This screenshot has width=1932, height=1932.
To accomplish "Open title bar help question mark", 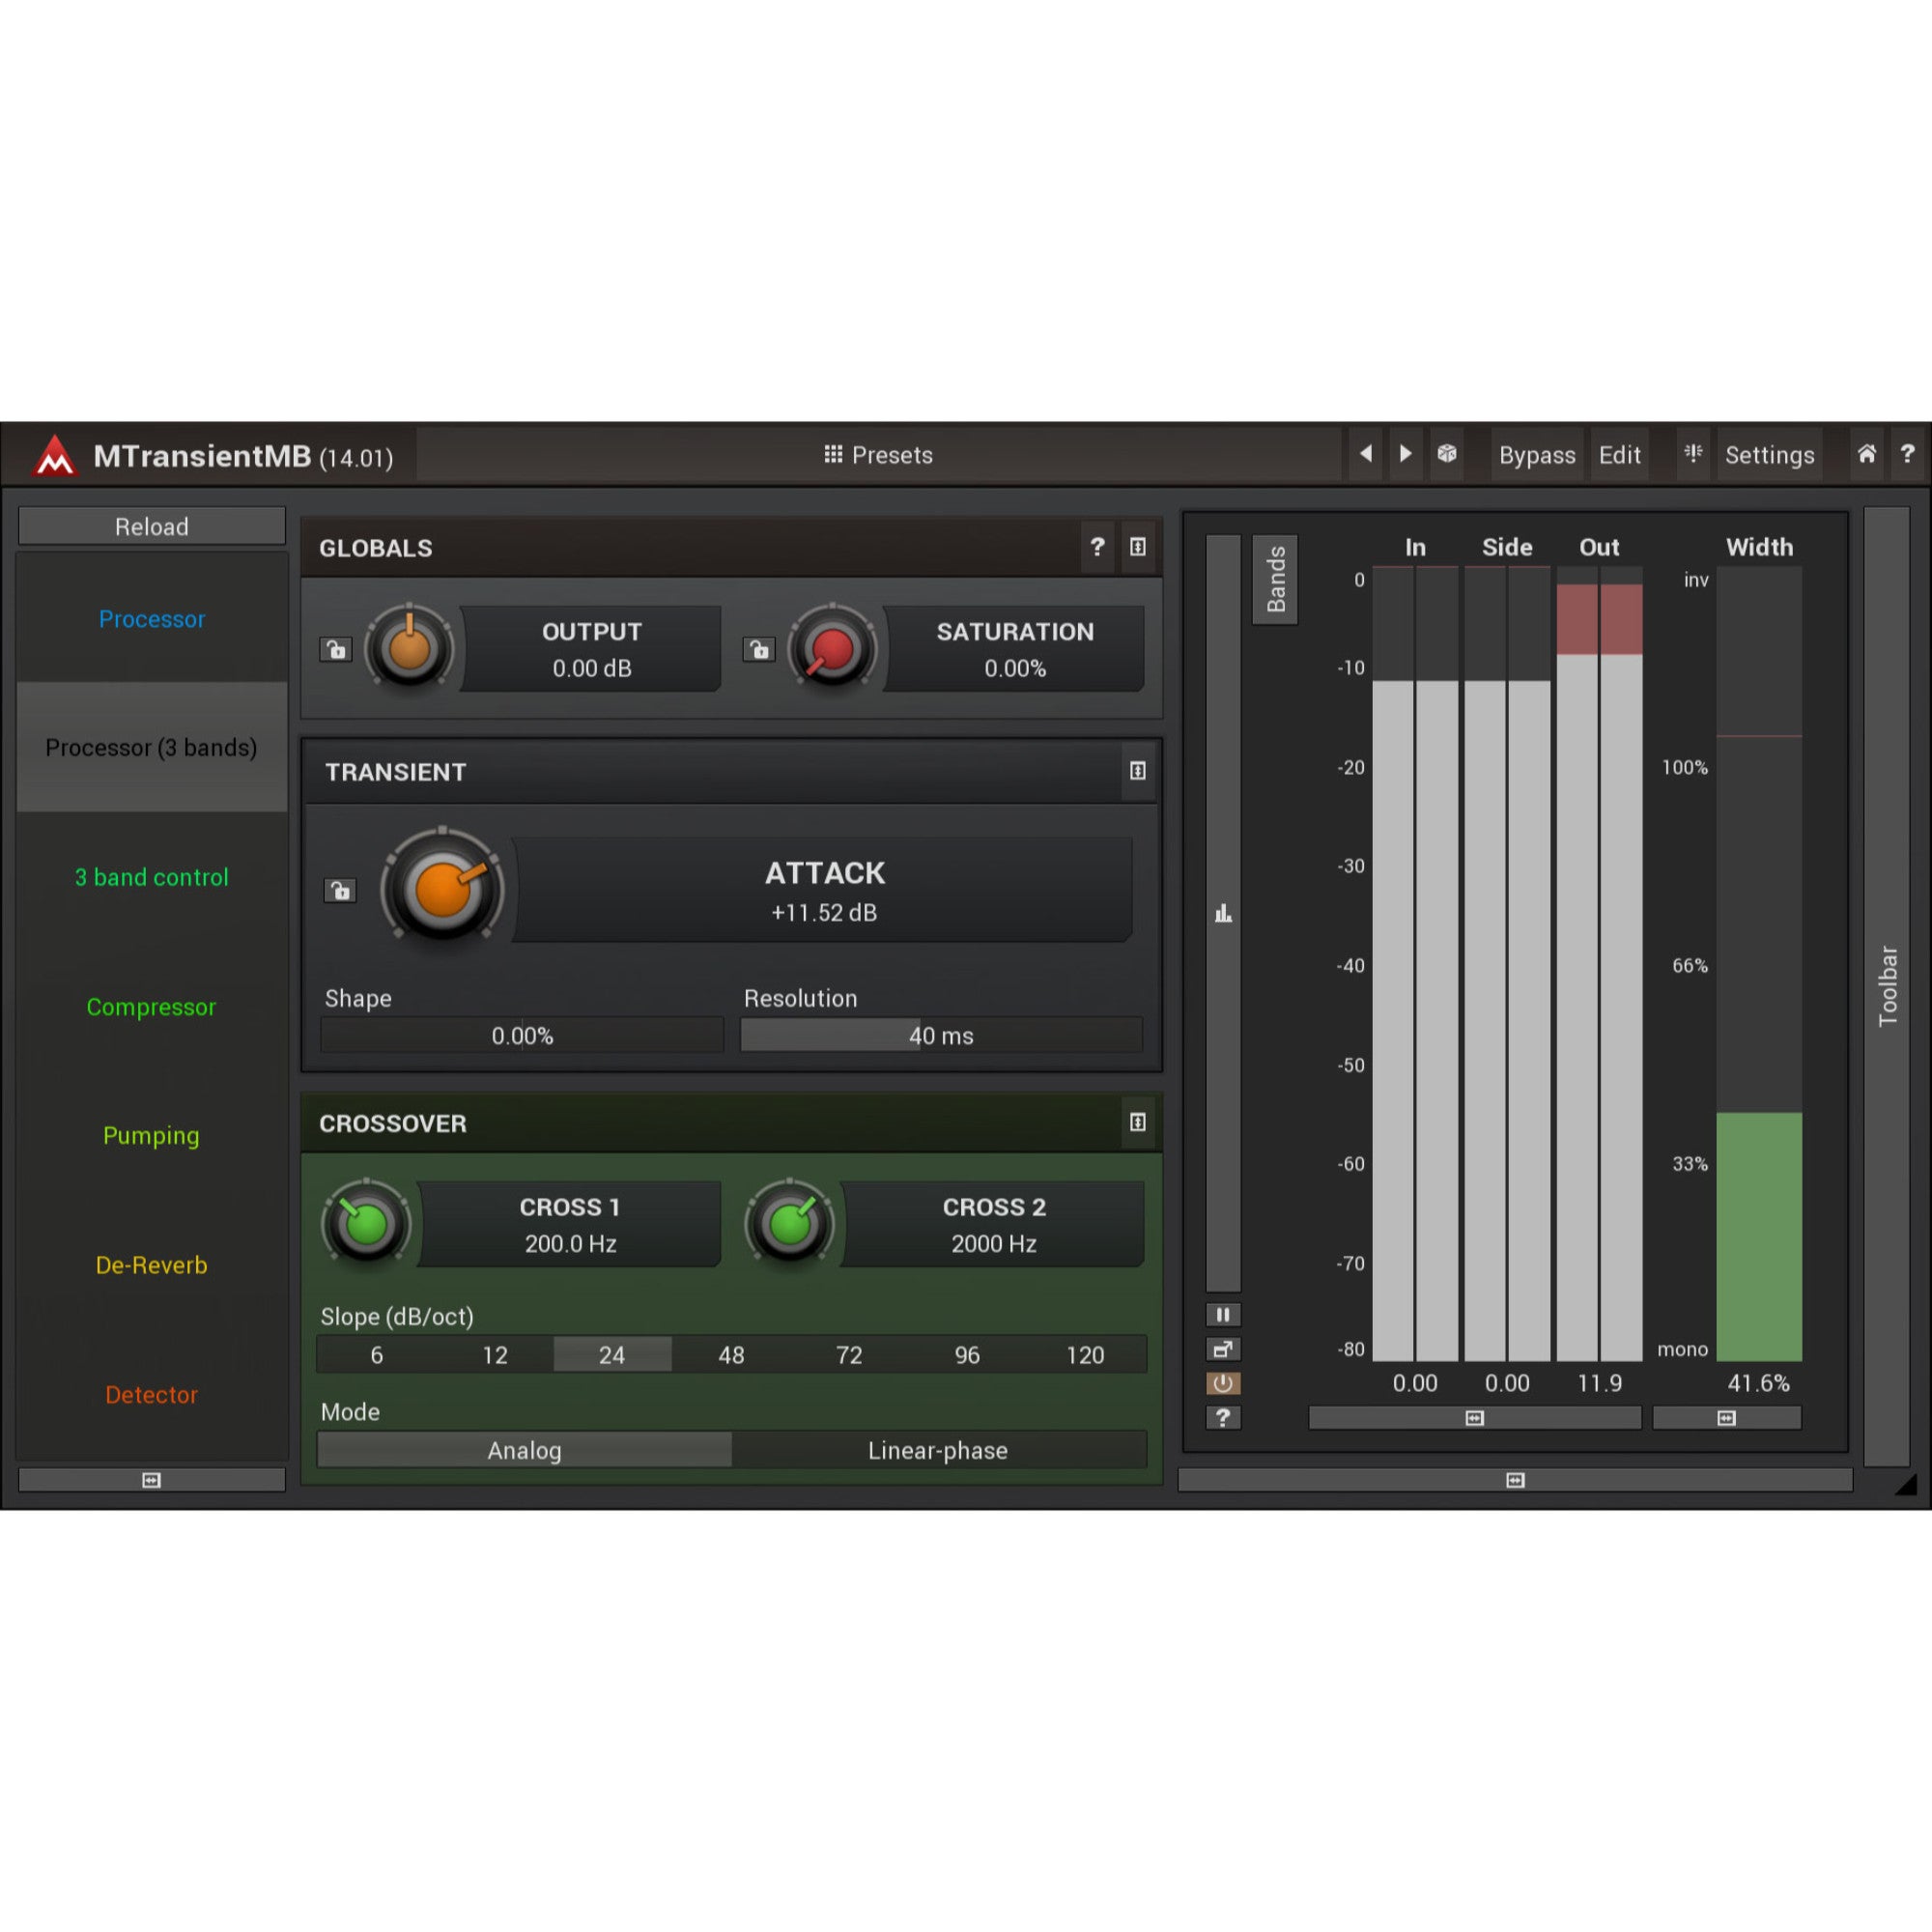I will tap(1907, 454).
